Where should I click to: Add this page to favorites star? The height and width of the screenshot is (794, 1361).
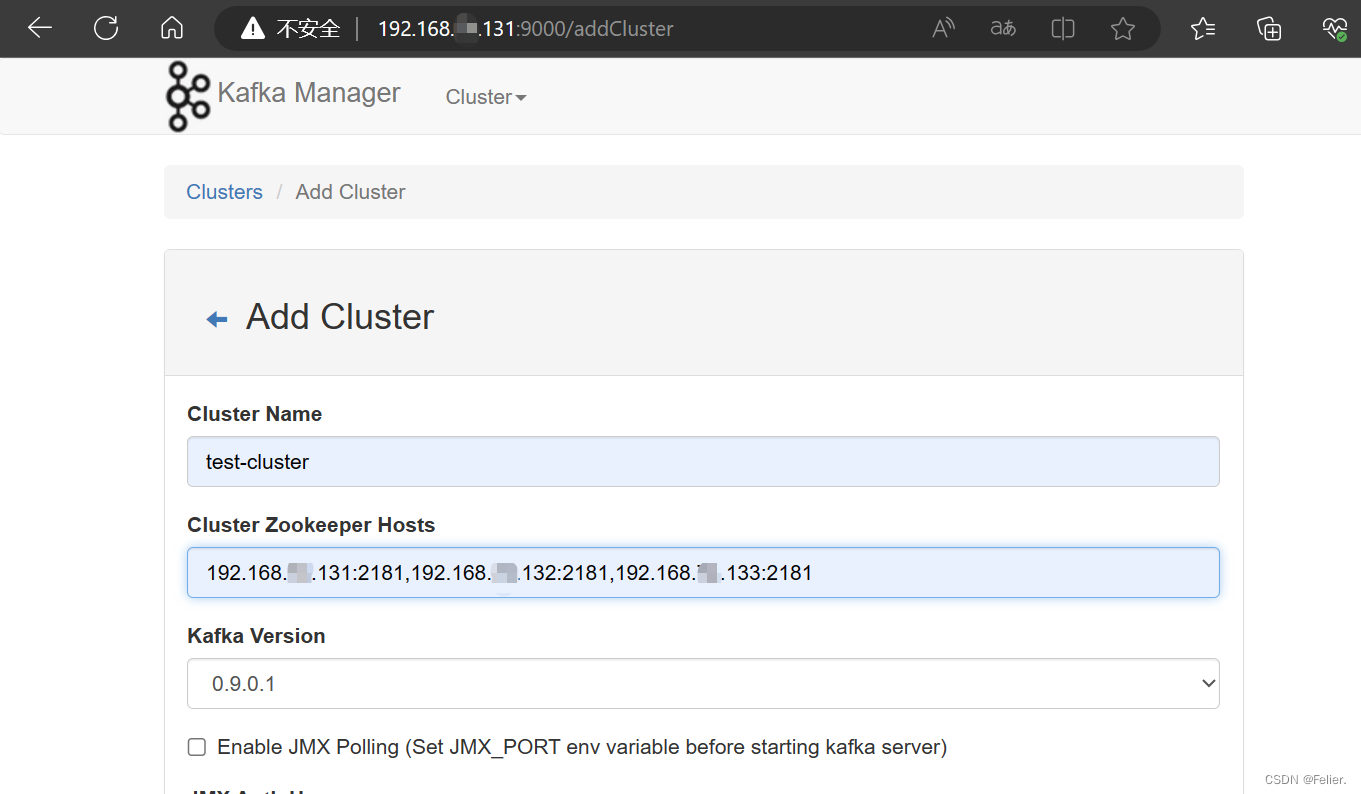click(1123, 29)
